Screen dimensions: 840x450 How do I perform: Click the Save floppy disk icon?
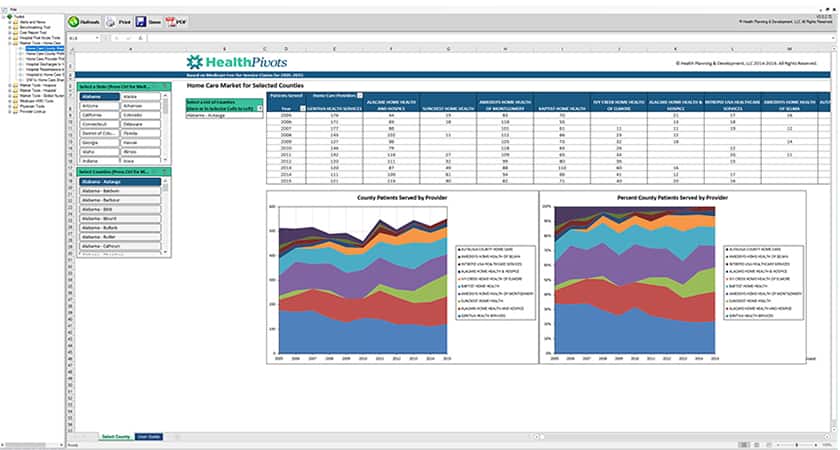point(140,22)
